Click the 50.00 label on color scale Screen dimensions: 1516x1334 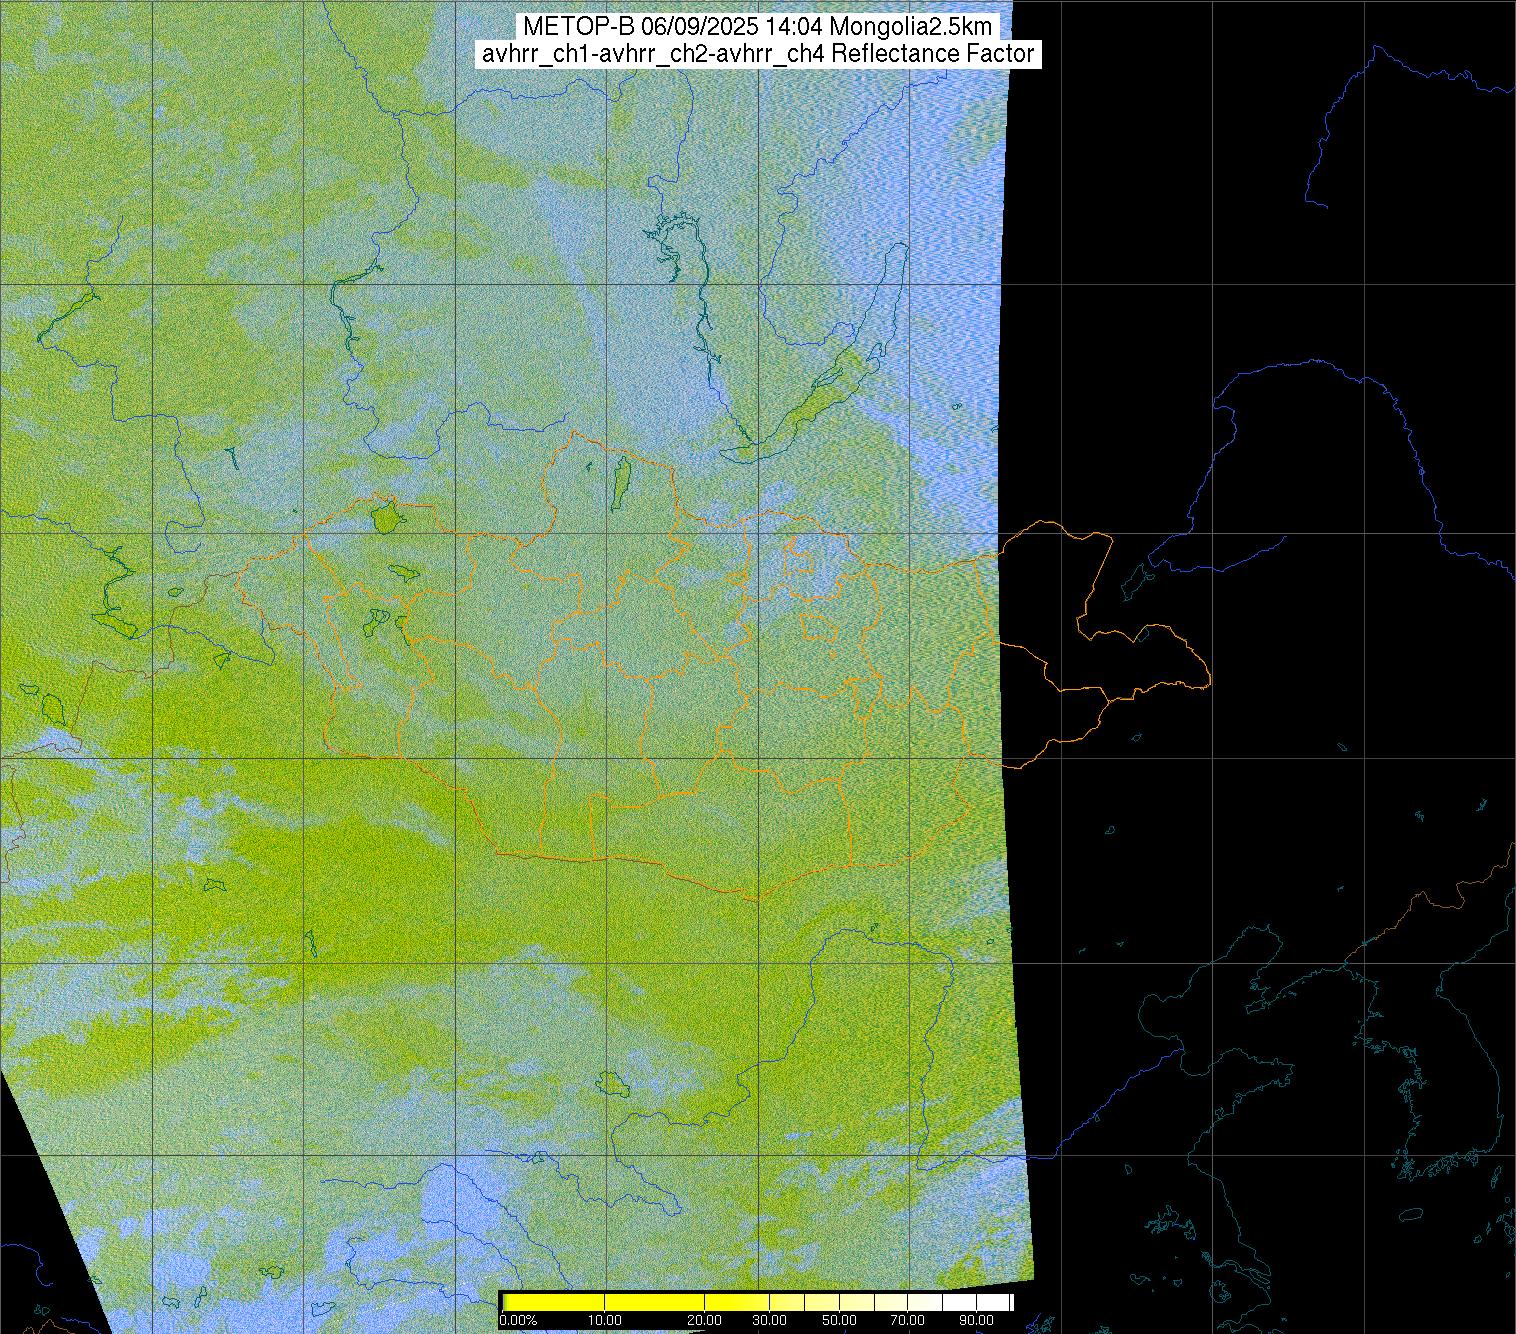(840, 1322)
